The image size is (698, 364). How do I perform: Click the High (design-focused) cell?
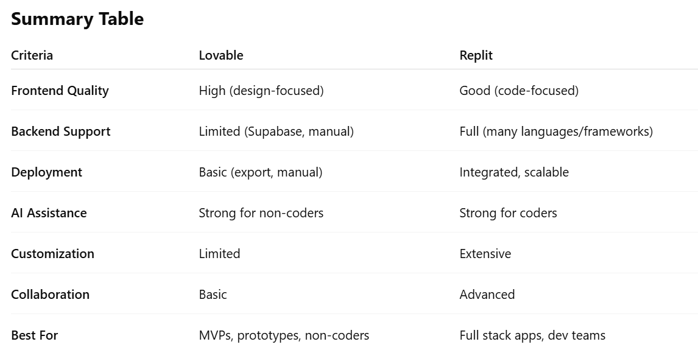tap(261, 91)
